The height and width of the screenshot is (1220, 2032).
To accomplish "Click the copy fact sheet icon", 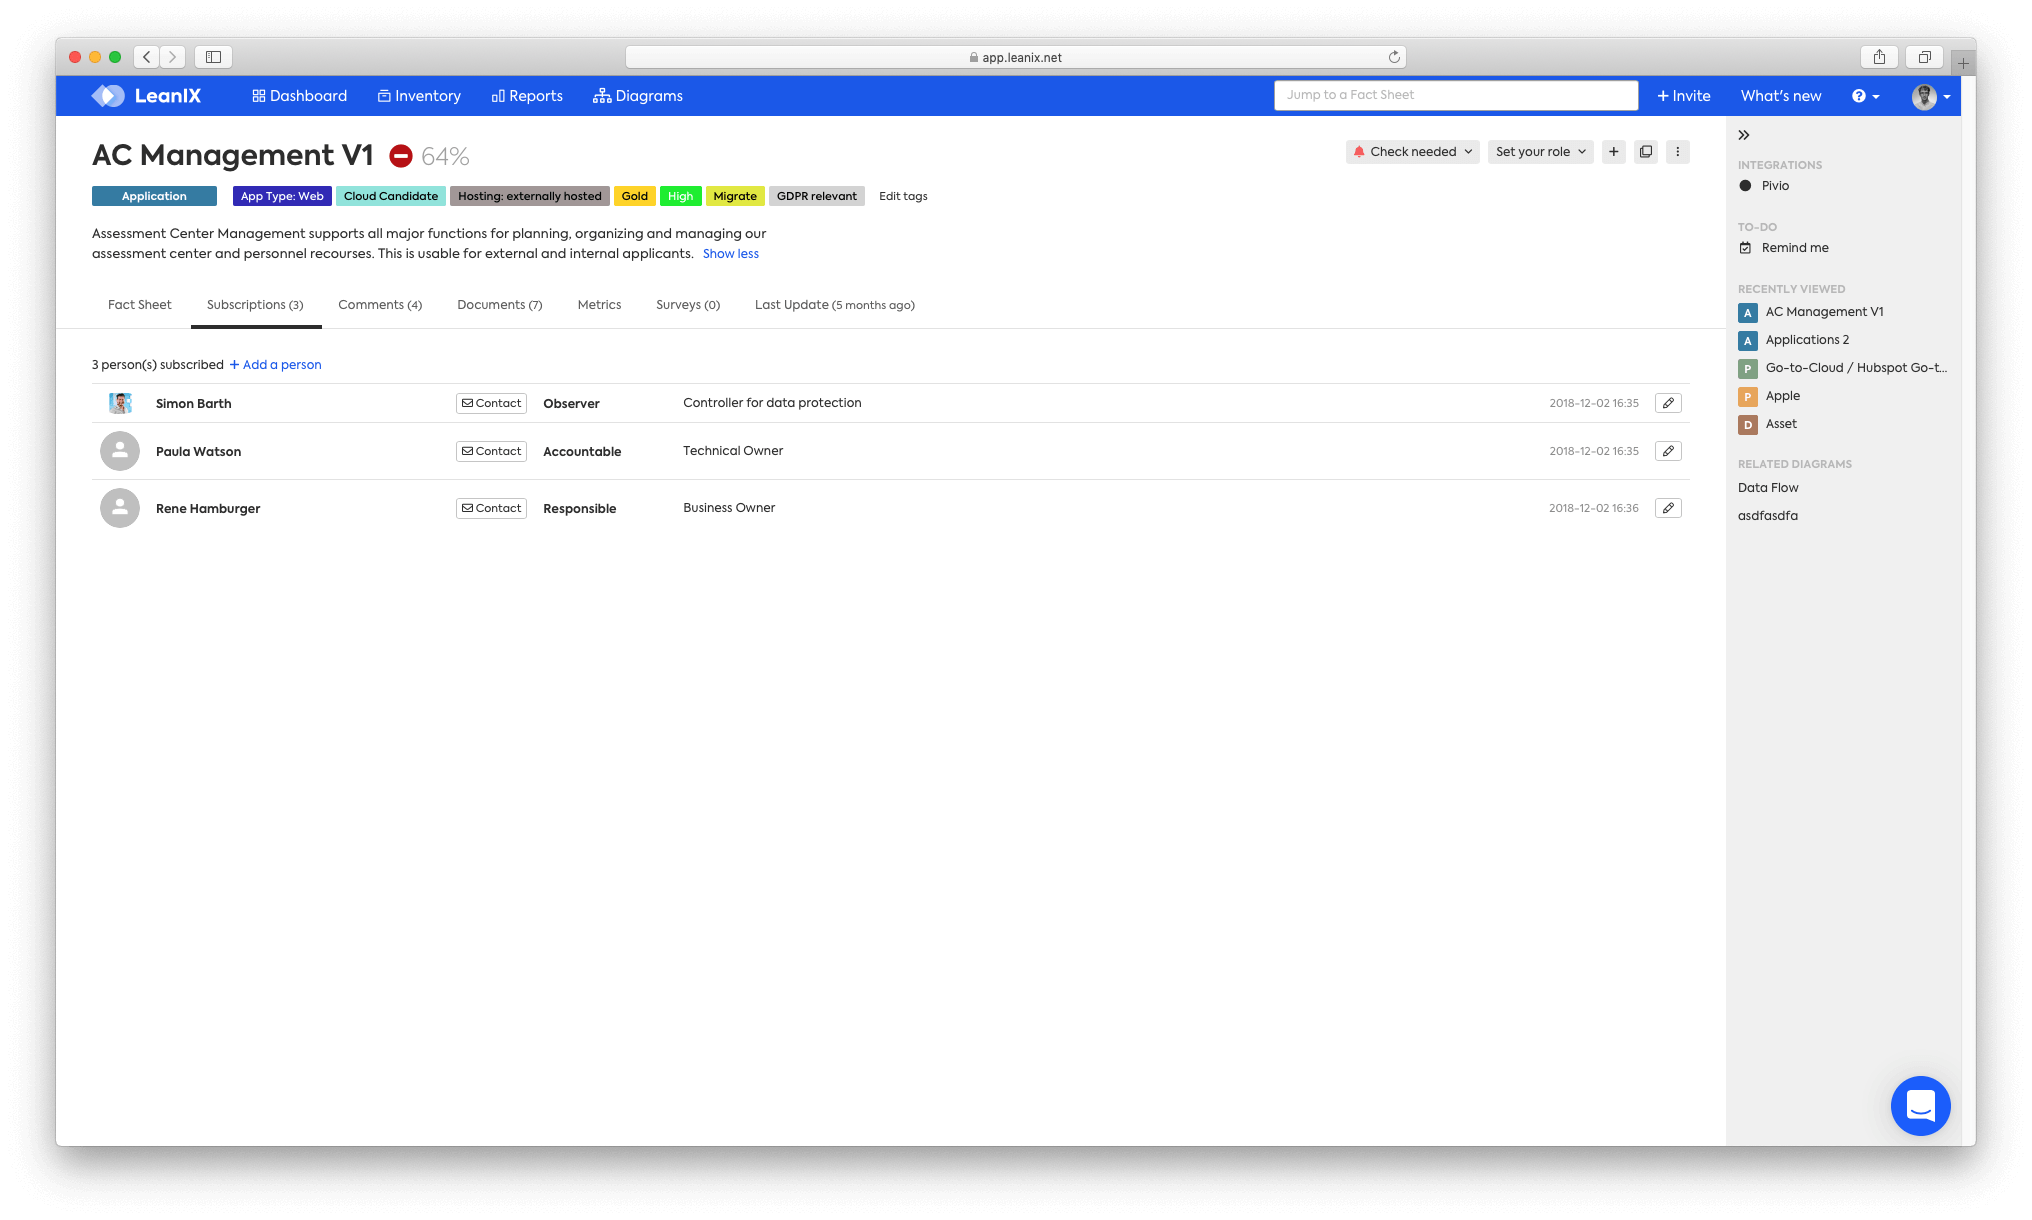I will tap(1646, 152).
